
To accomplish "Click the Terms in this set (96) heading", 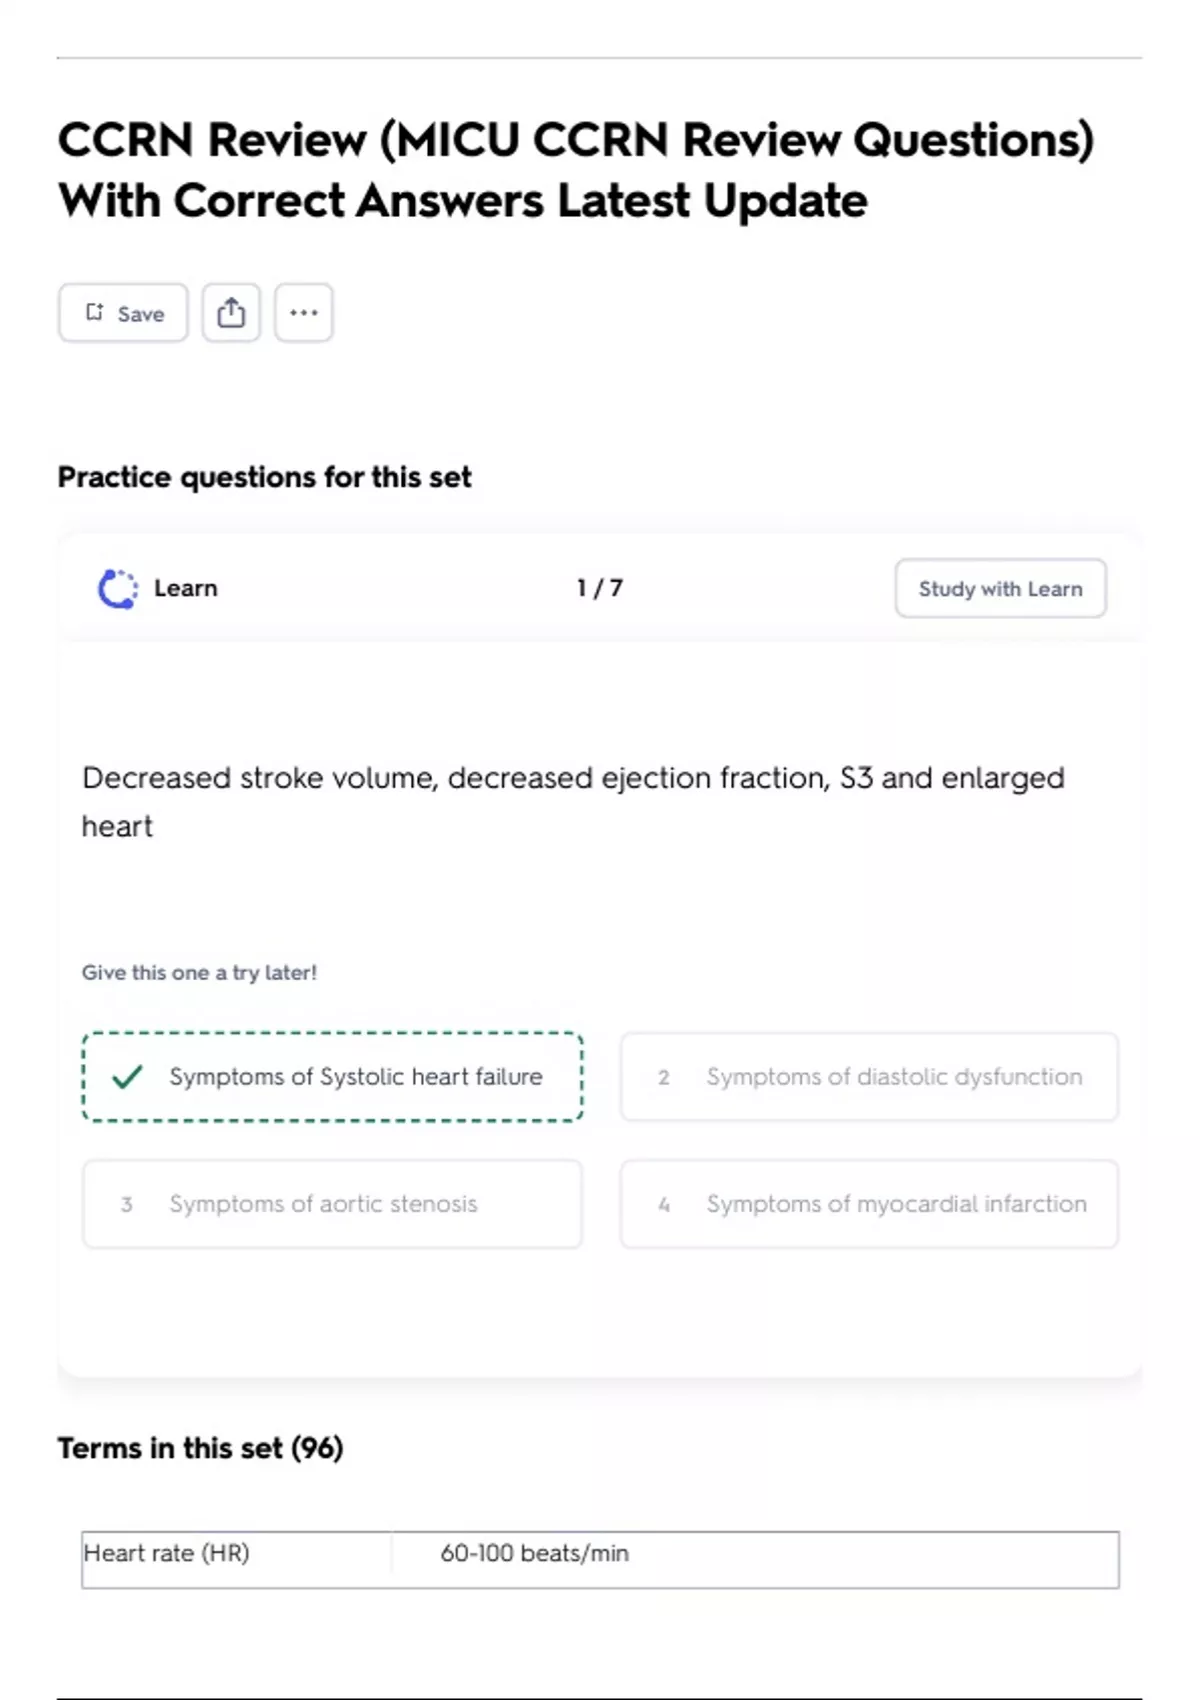I will tap(200, 1448).
